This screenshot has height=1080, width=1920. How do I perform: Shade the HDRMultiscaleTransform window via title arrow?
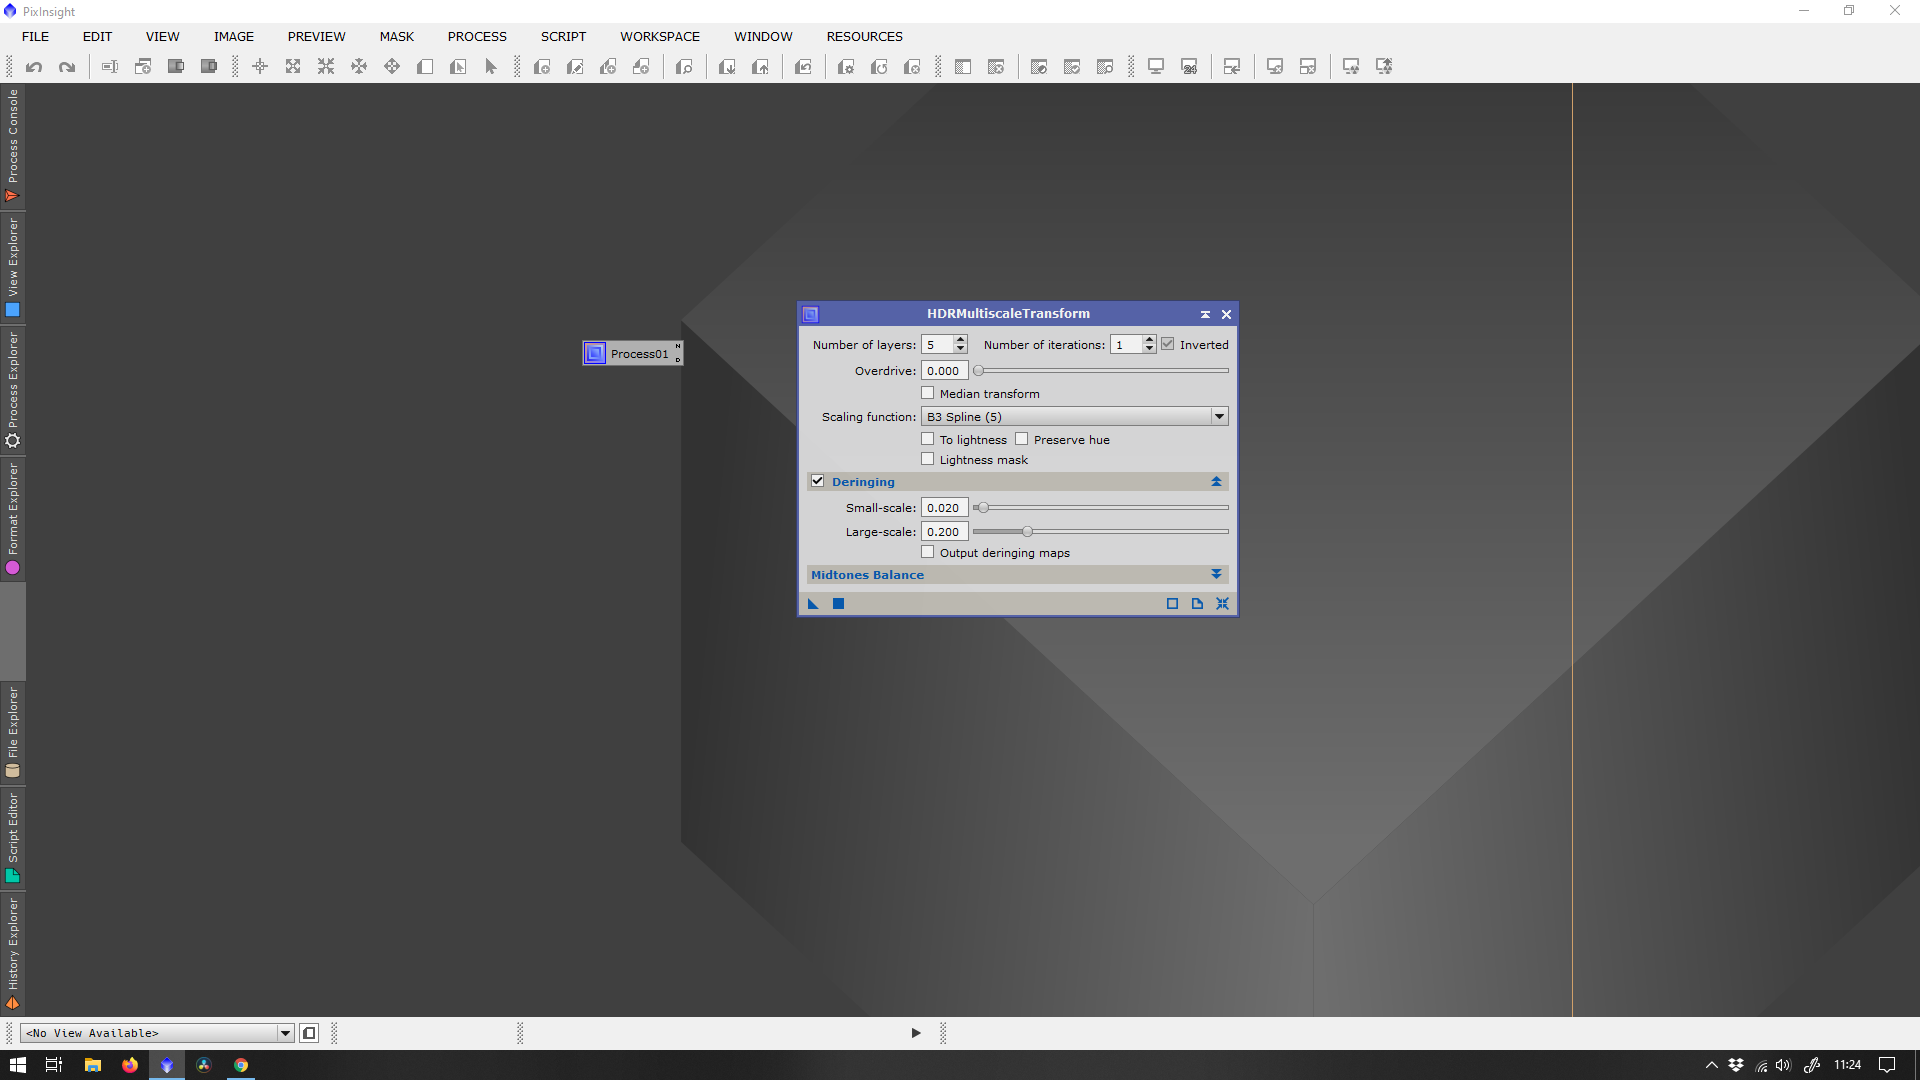pyautogui.click(x=1205, y=314)
